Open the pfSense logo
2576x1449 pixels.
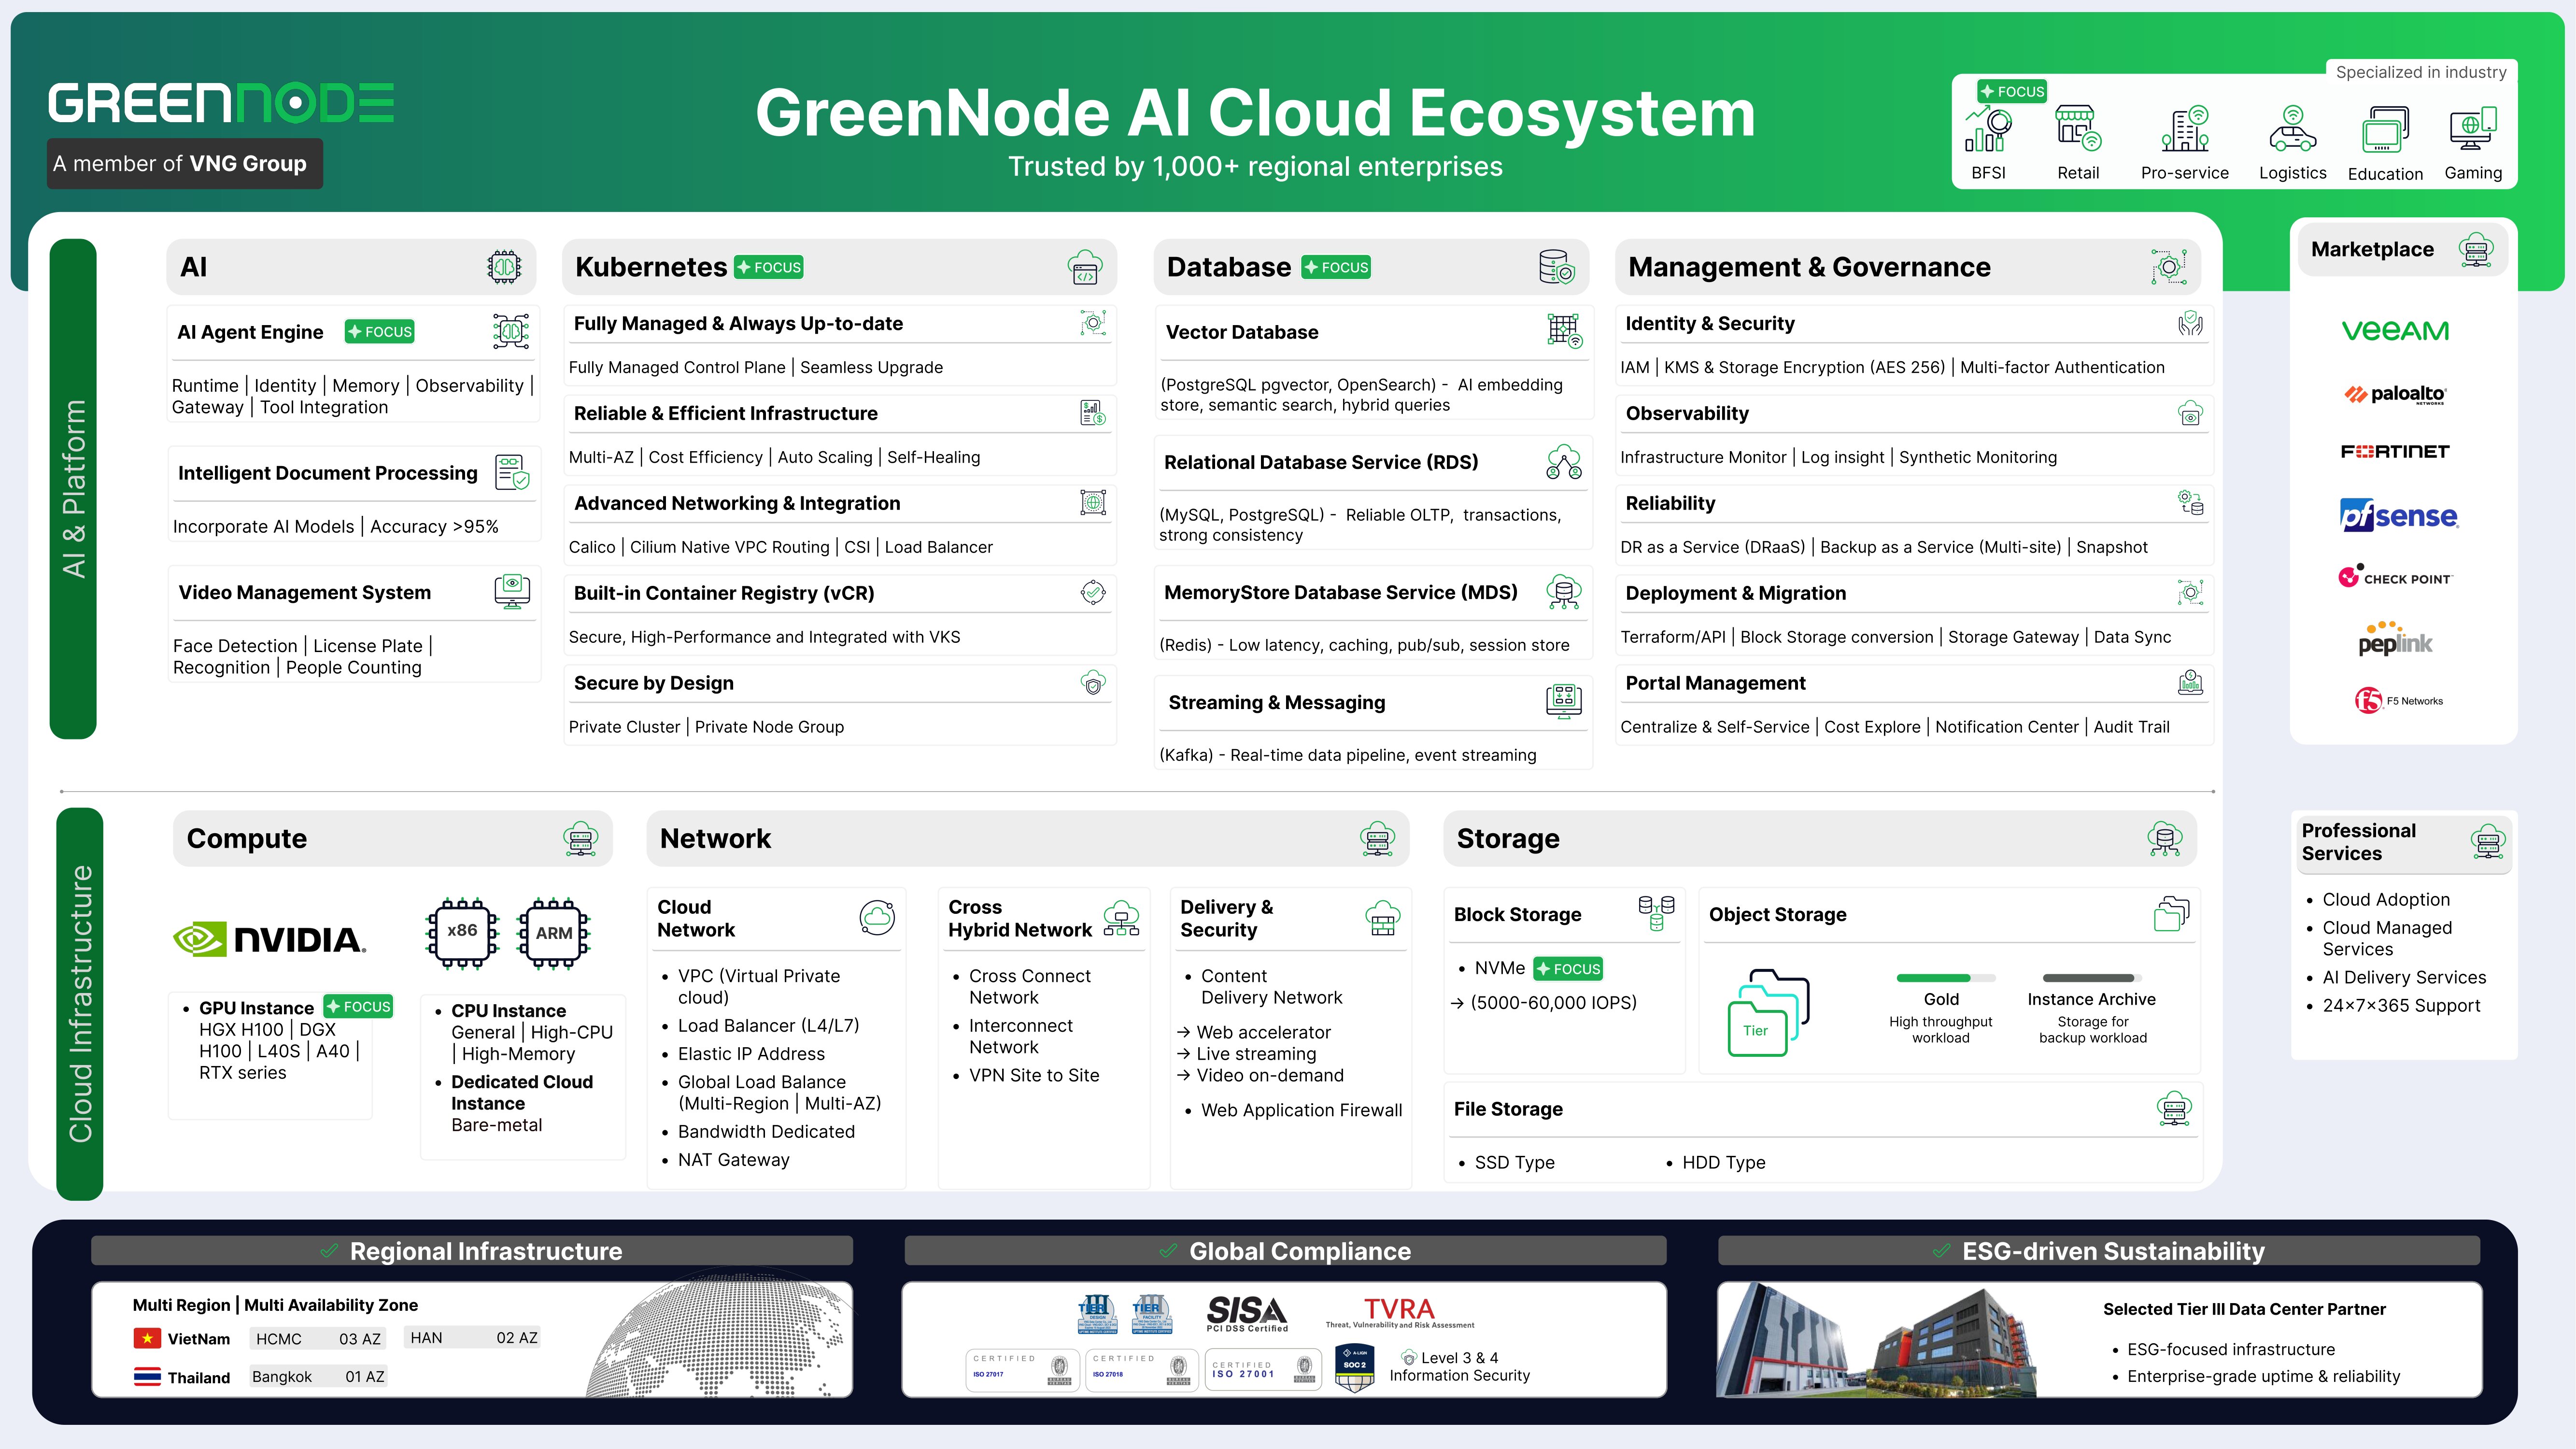click(x=2398, y=515)
